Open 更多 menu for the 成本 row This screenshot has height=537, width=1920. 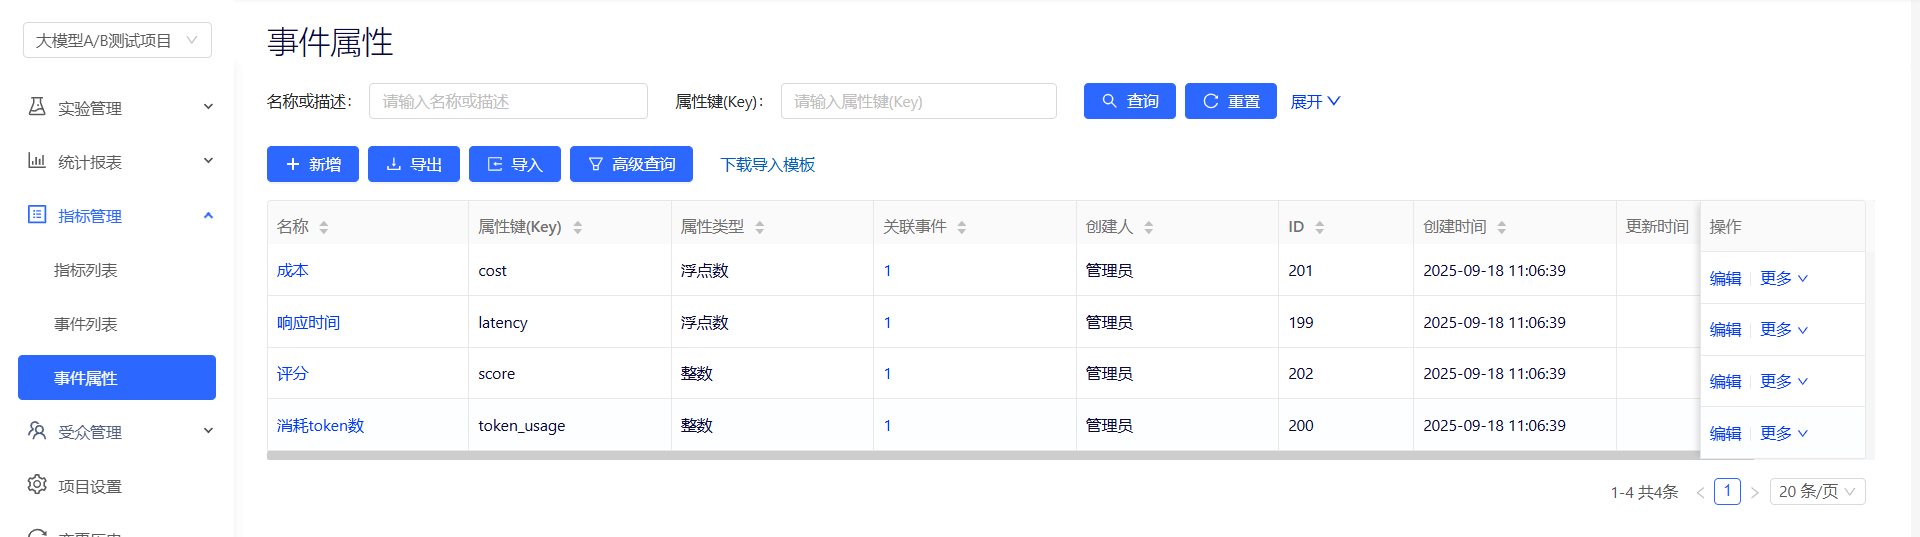(x=1783, y=278)
